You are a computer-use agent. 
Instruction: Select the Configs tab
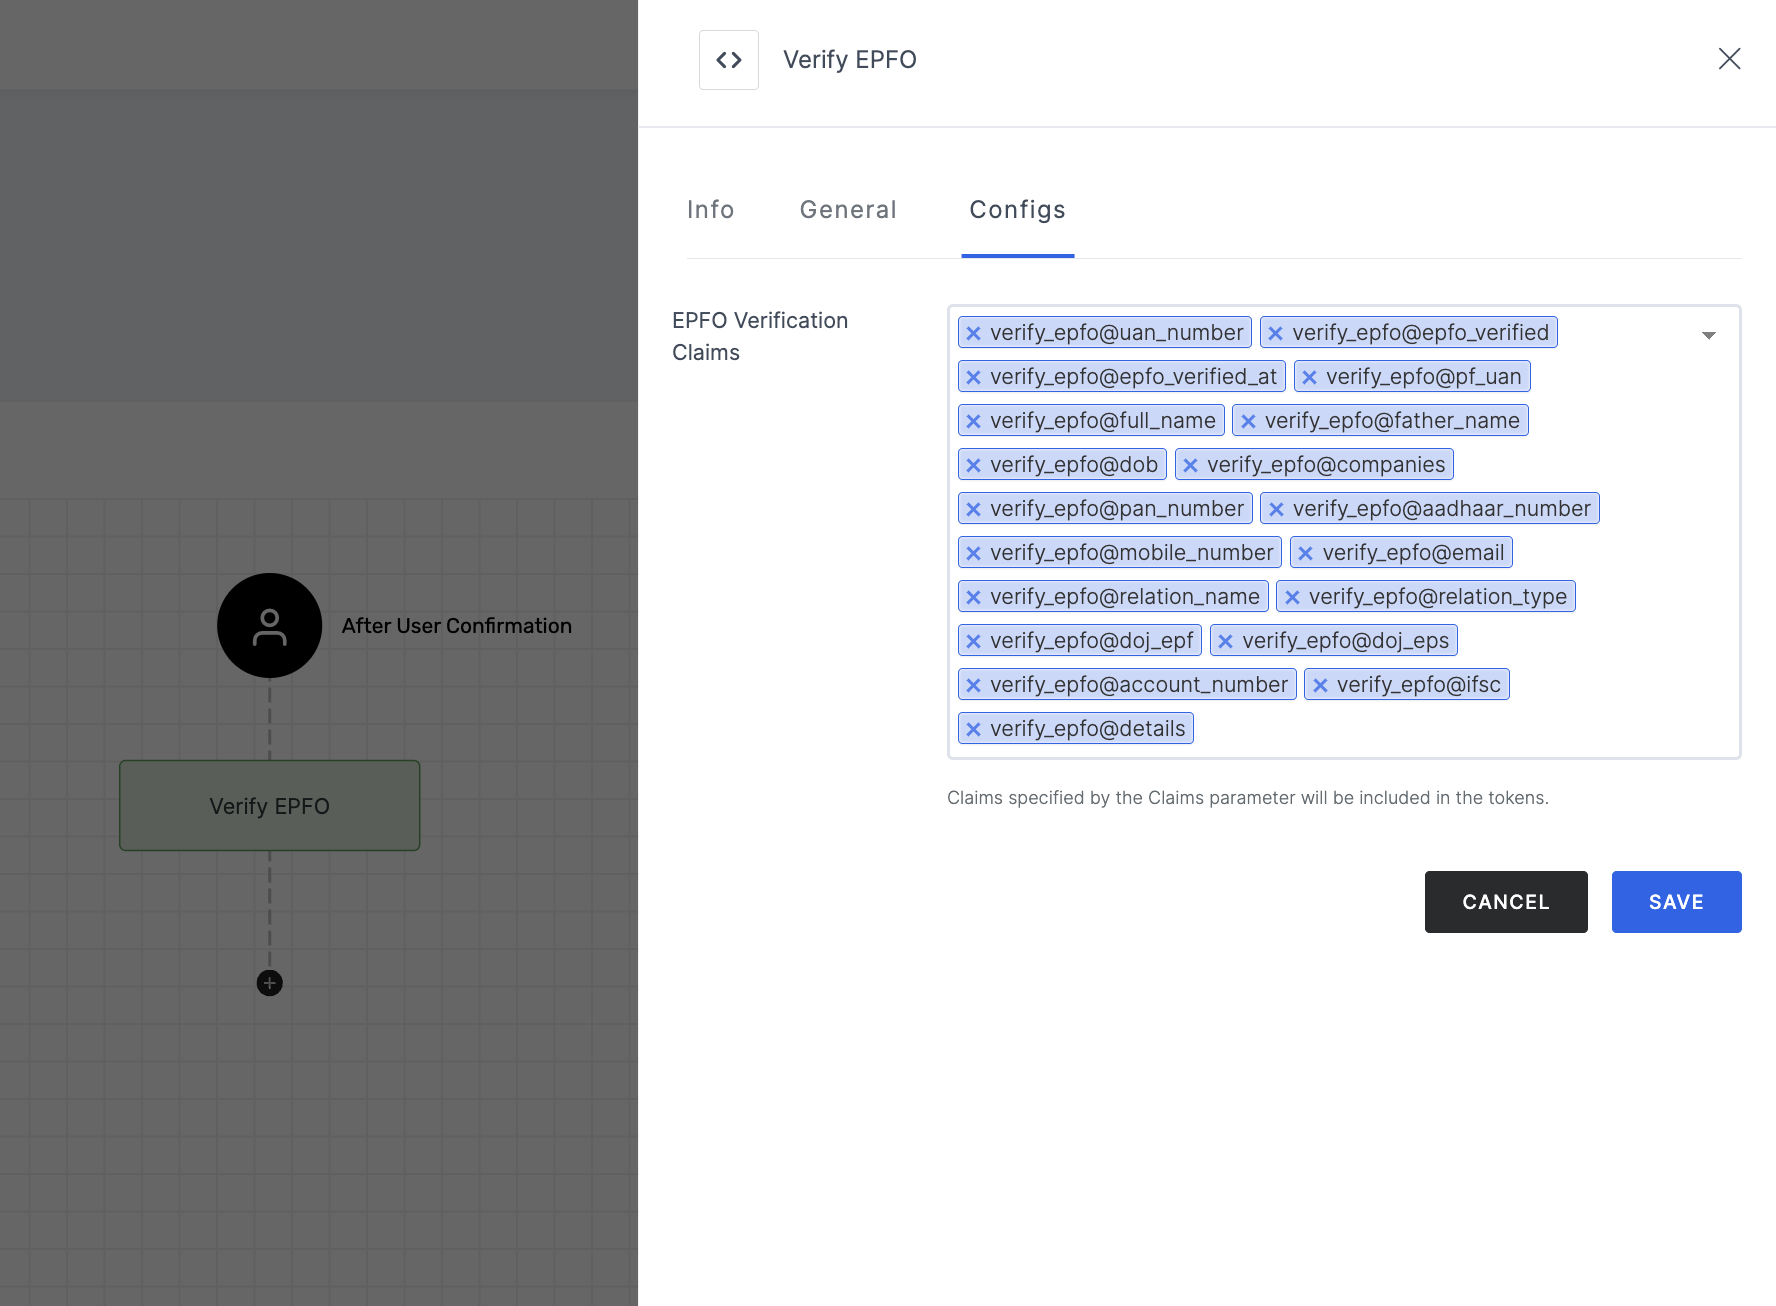coord(1018,210)
